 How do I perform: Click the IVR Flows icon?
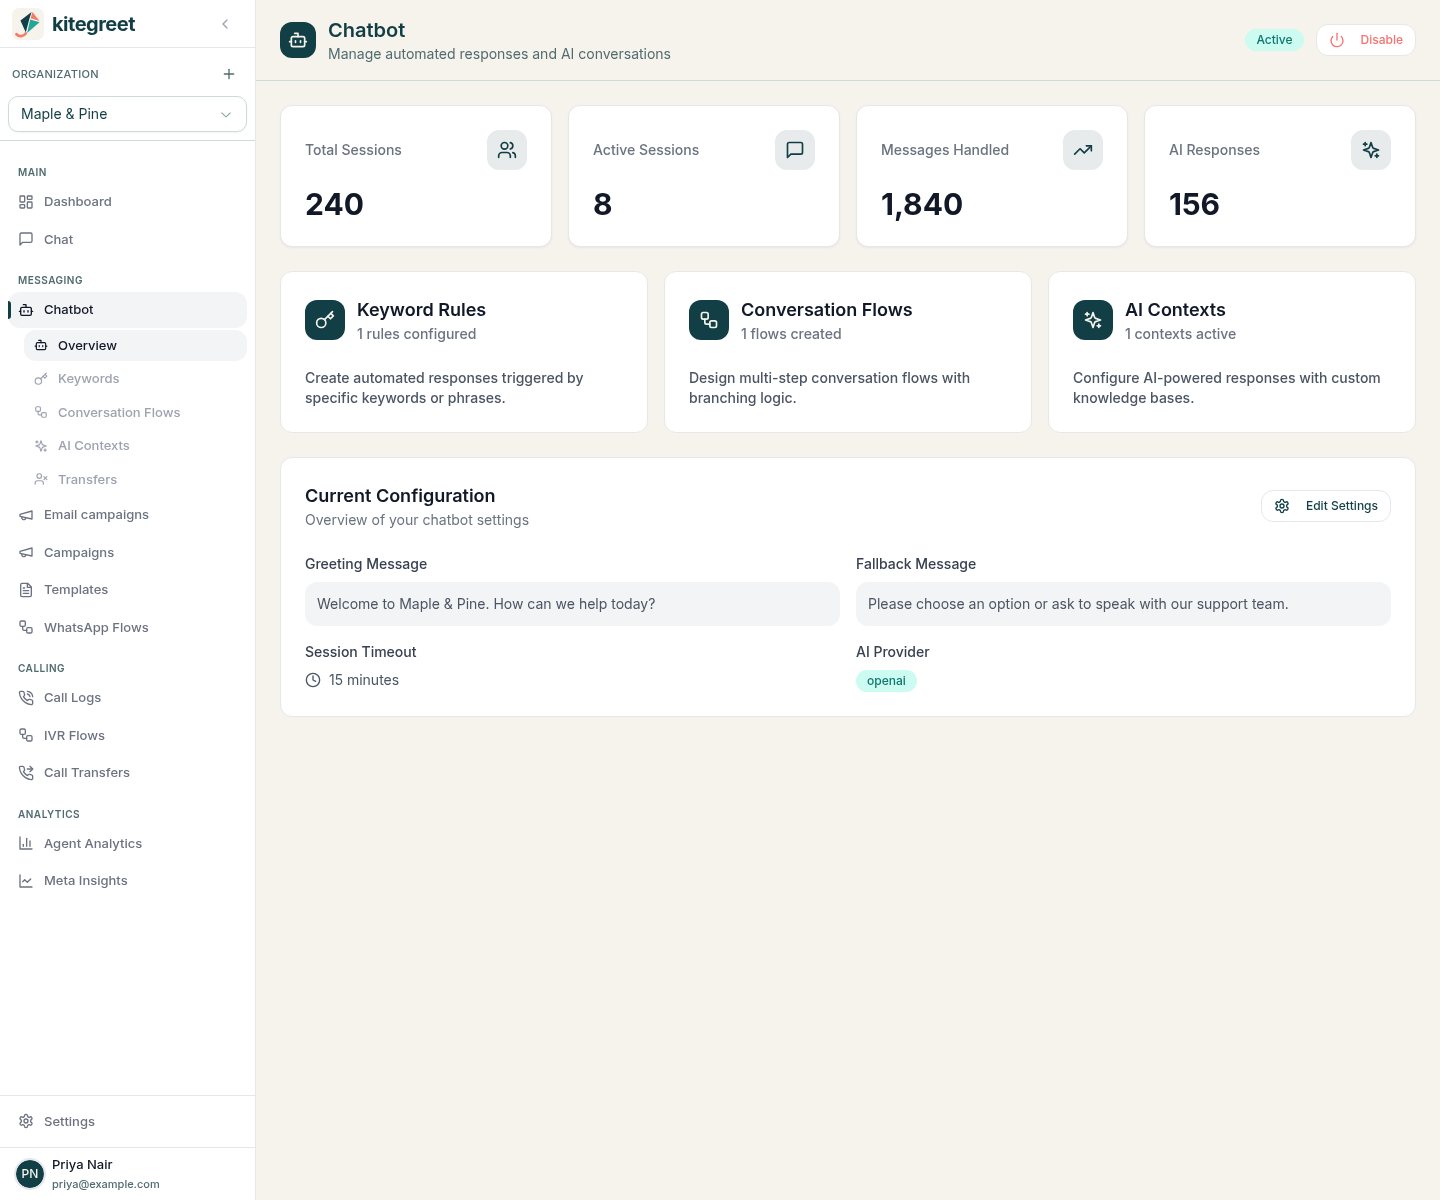tap(26, 736)
